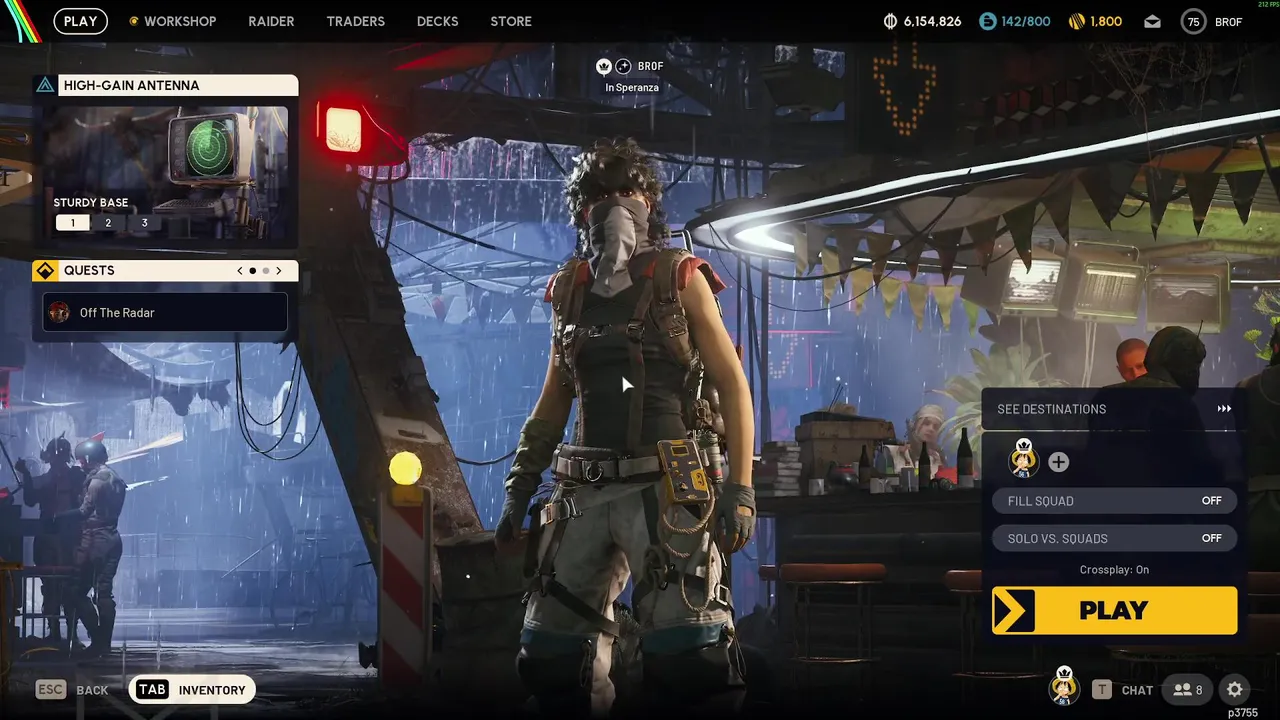Click the crown icon above the character

604,66
